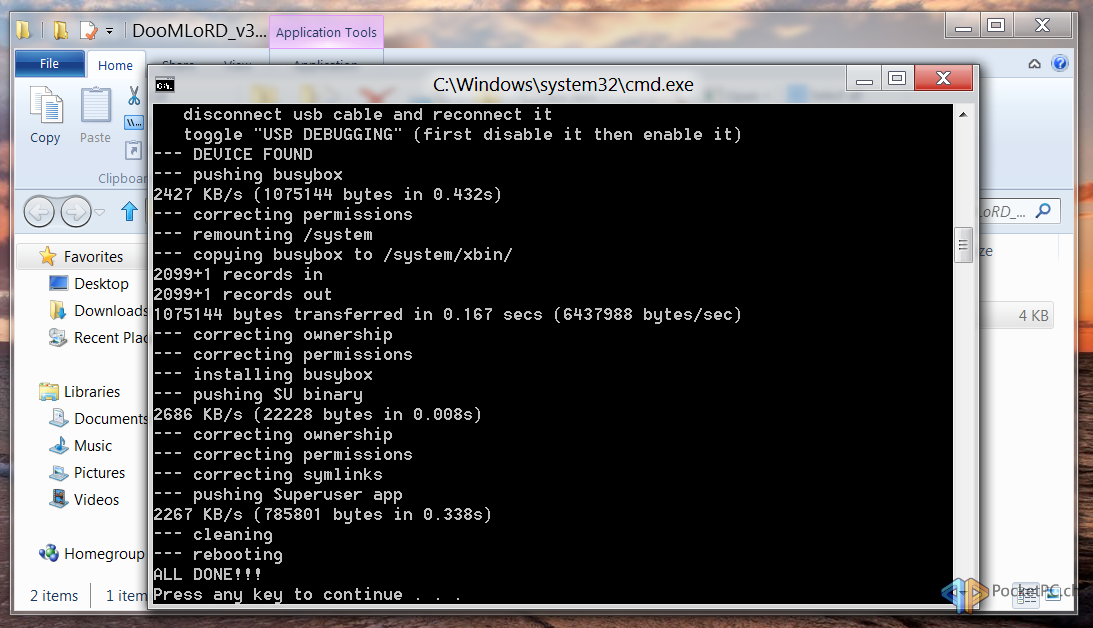Image resolution: width=1093 pixels, height=628 pixels.
Task: Click the search magnifier icon
Action: (1042, 211)
